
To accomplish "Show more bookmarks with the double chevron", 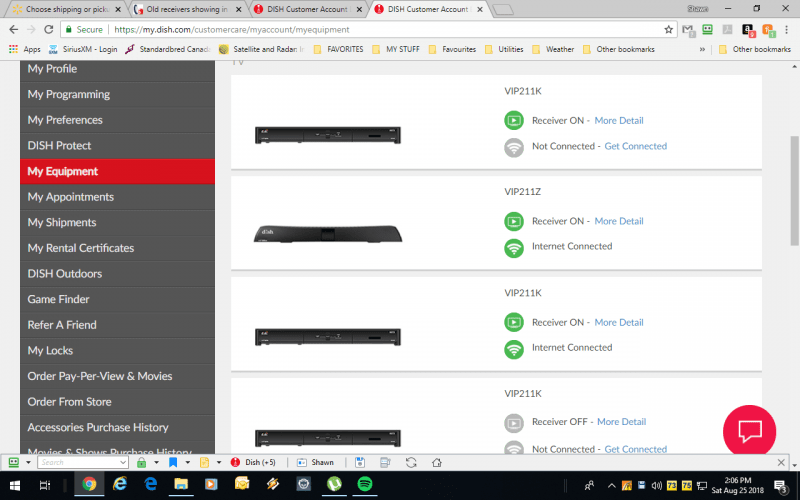I will 702,49.
